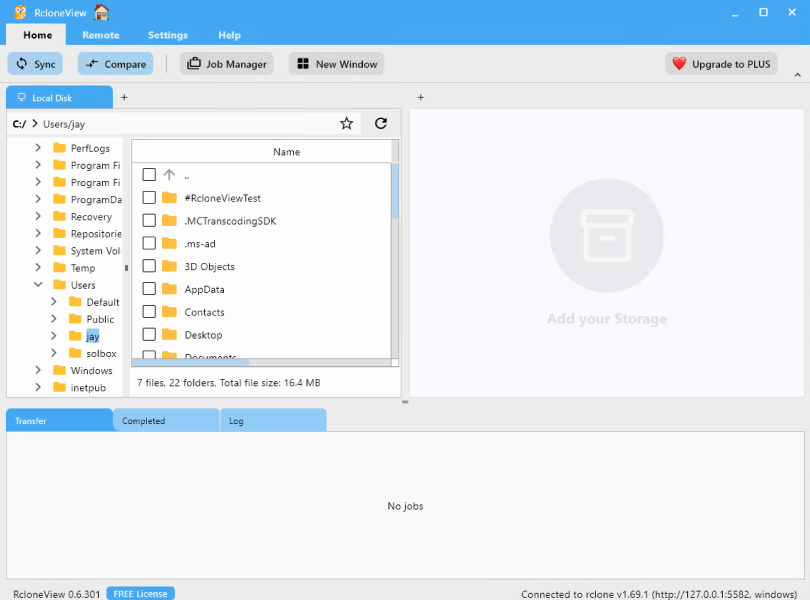Open the Remote menu tab
Screen dimensions: 810x600
pos(101,35)
